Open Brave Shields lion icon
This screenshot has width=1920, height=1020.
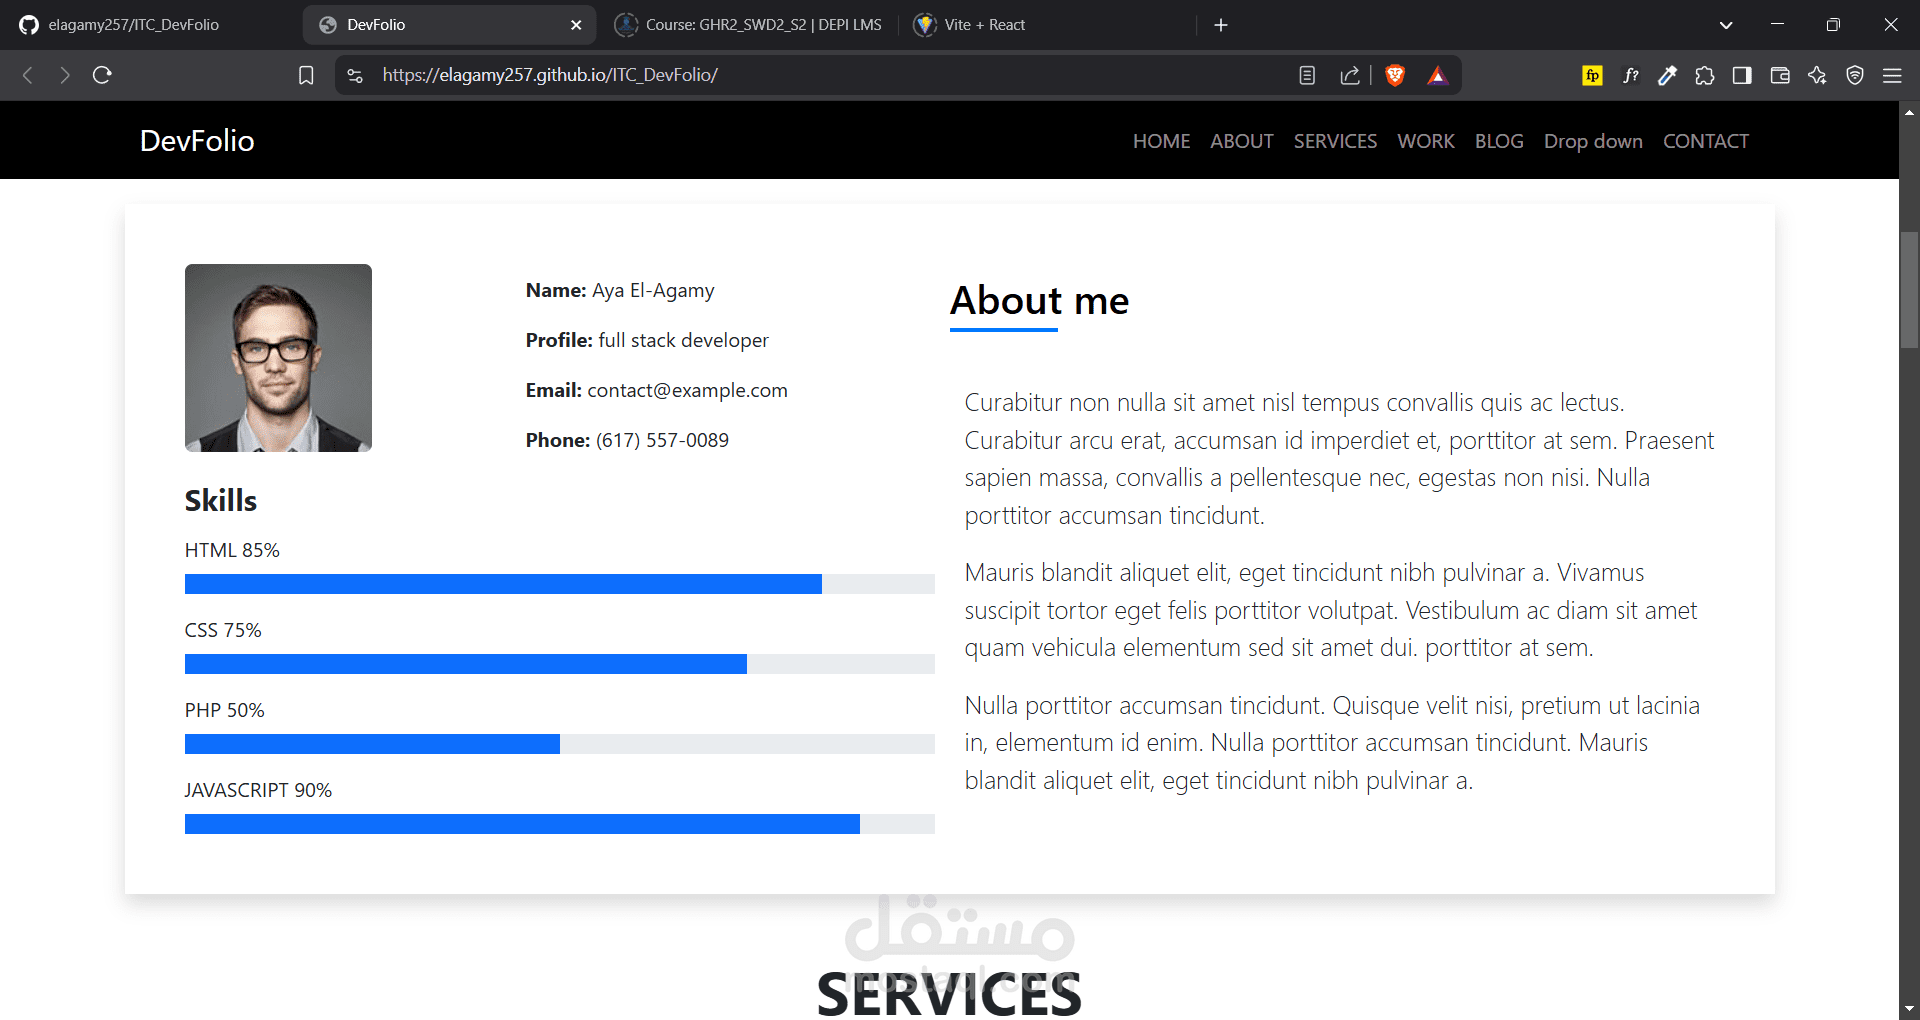pos(1395,75)
